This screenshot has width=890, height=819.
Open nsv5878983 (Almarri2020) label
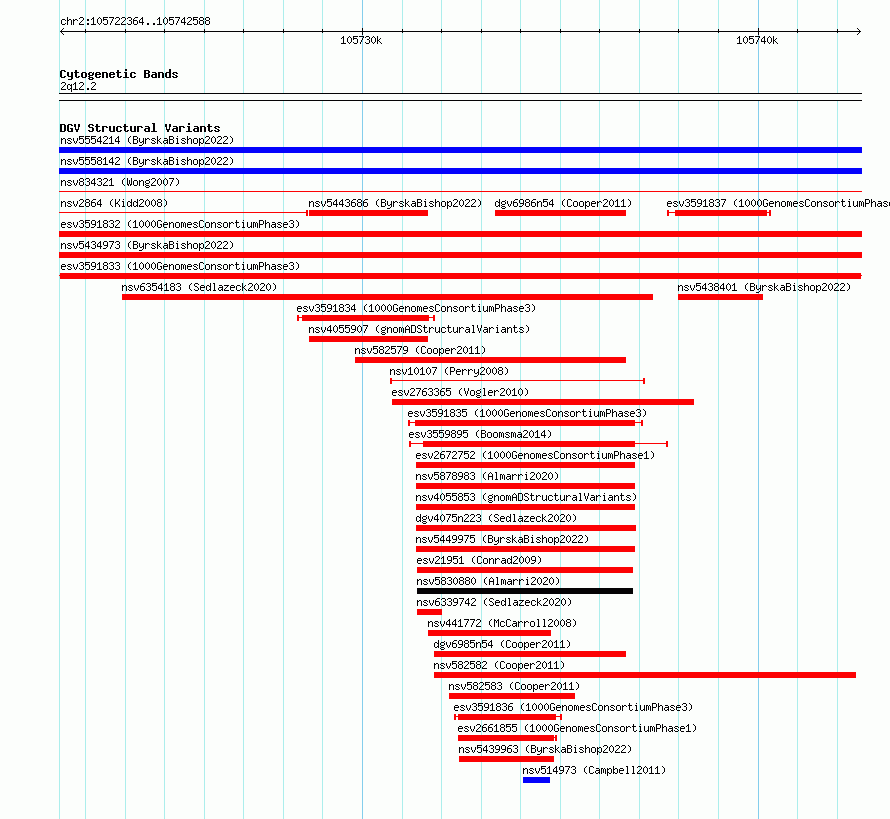point(487,476)
